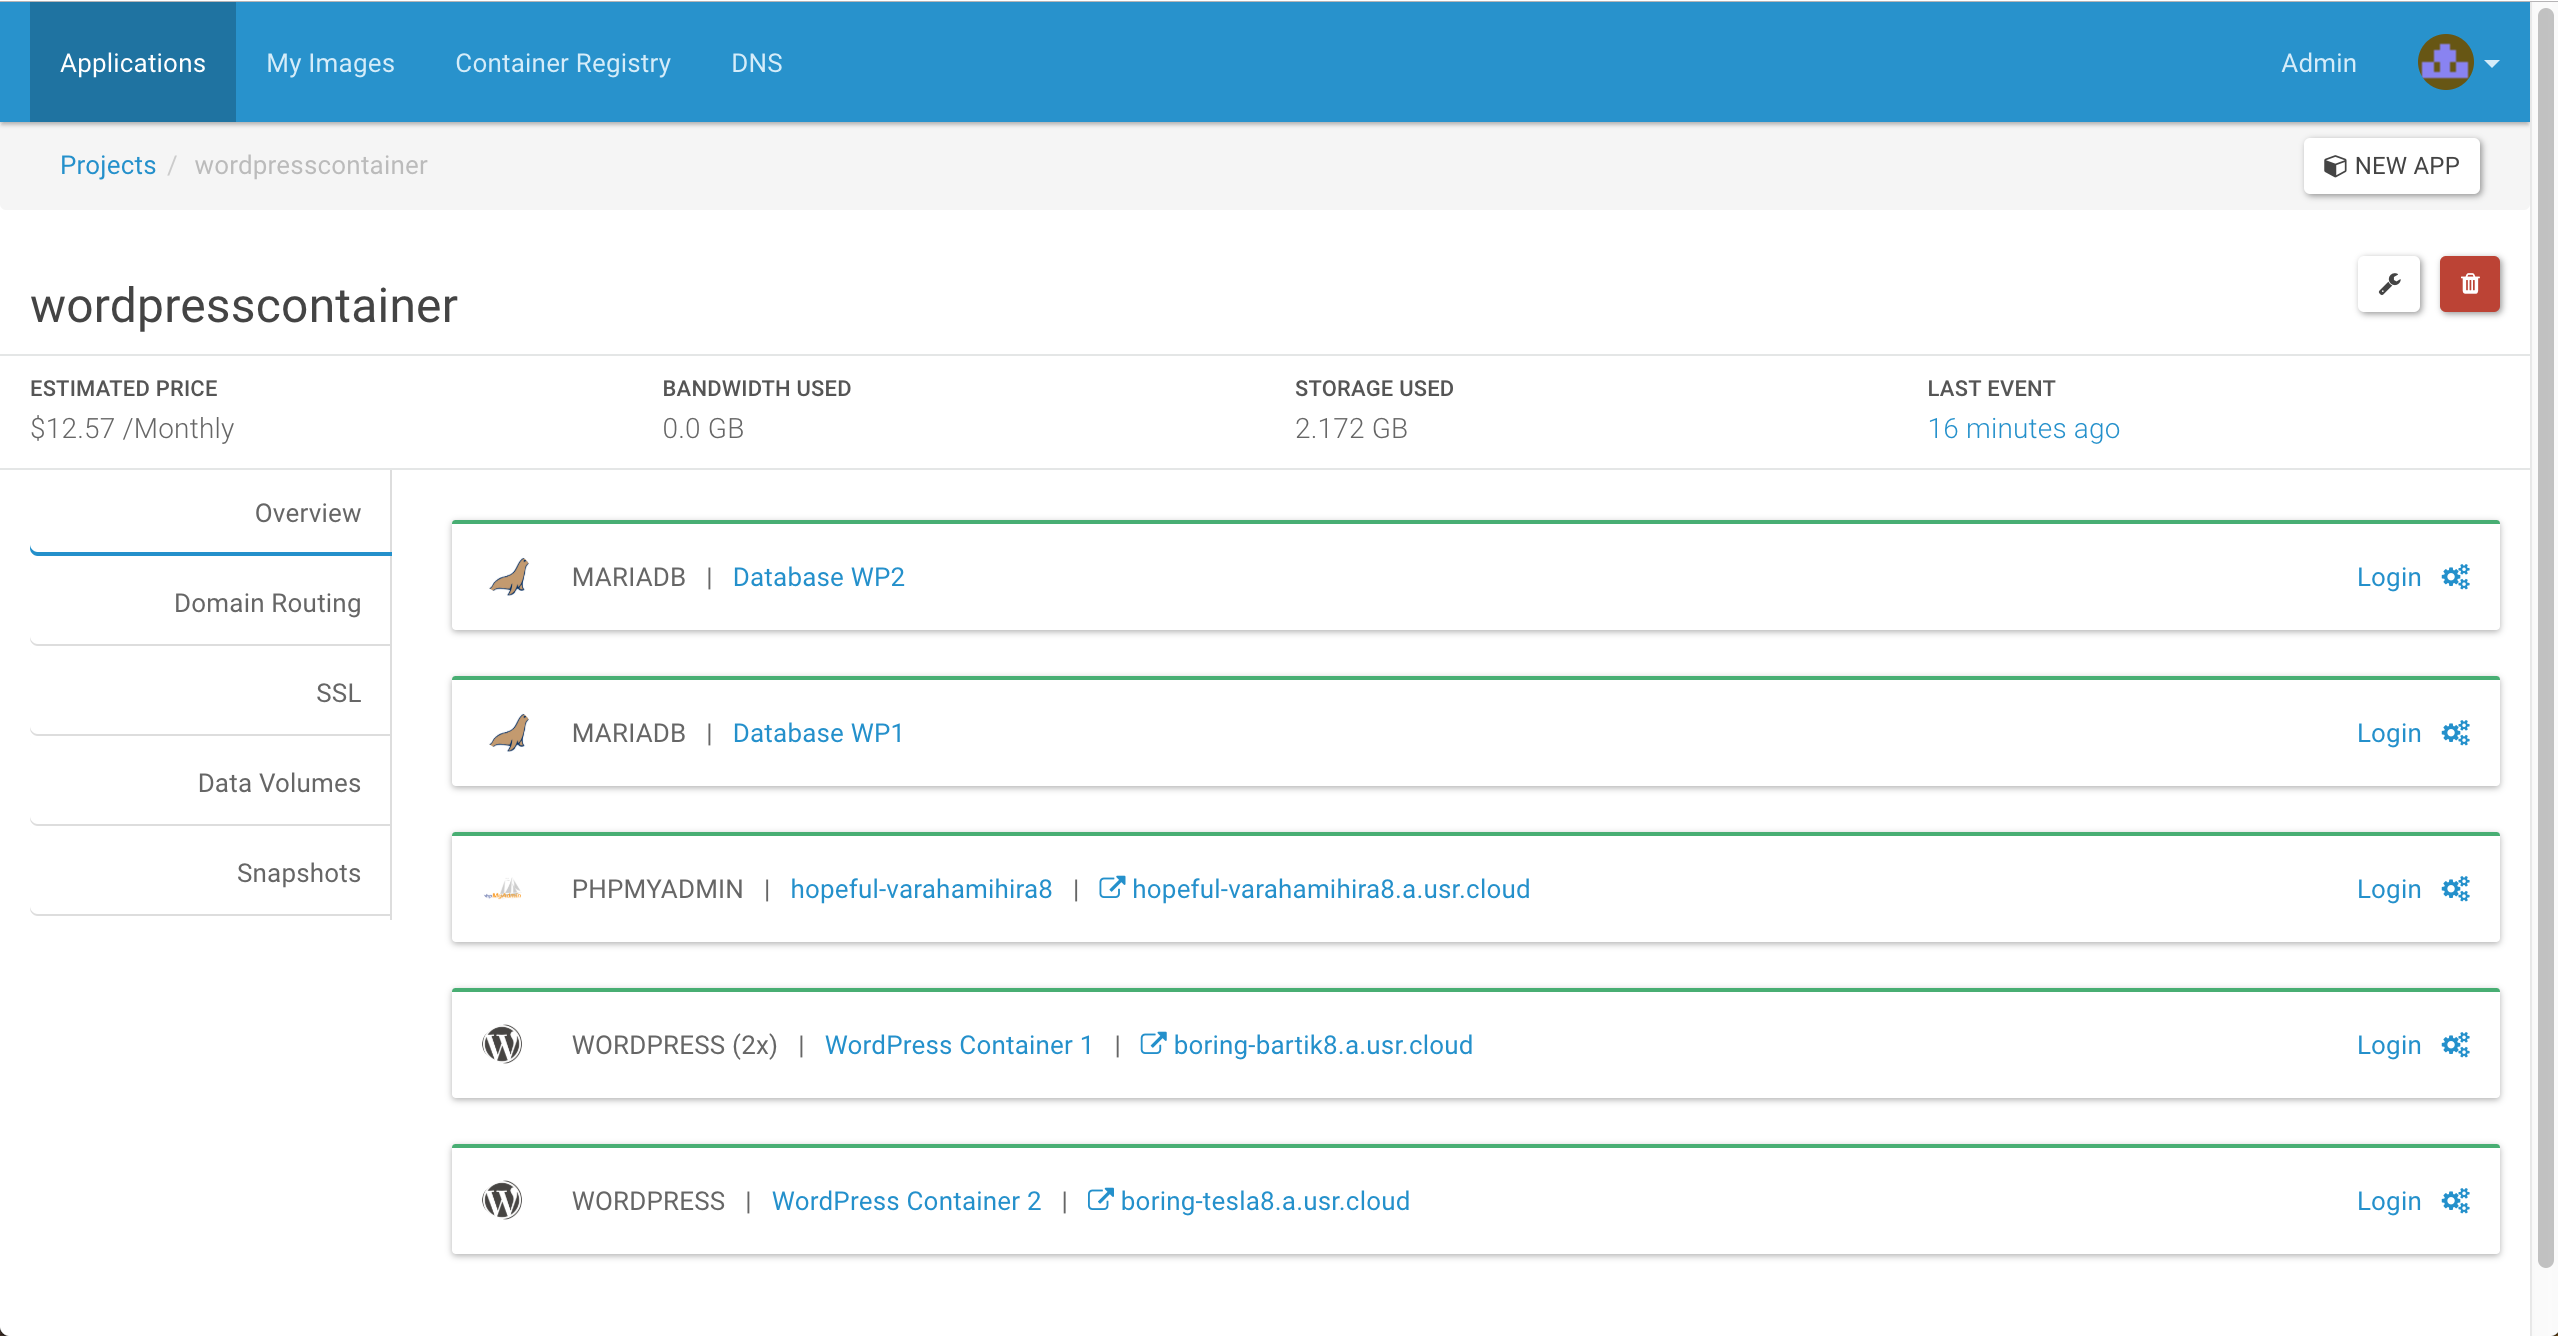Screen dimensions: 2558x1336
Task: Open the Applications nav tab
Action: tap(133, 63)
